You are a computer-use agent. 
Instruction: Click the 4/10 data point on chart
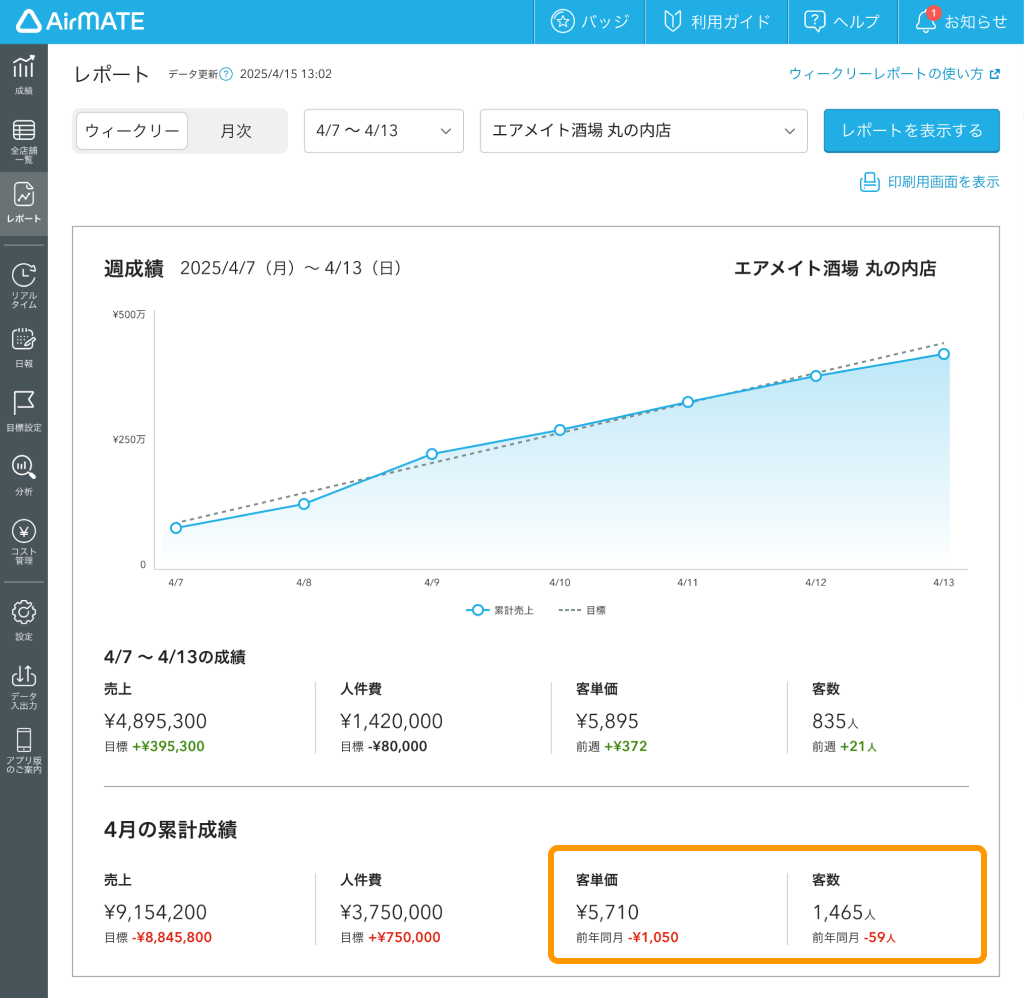(560, 430)
